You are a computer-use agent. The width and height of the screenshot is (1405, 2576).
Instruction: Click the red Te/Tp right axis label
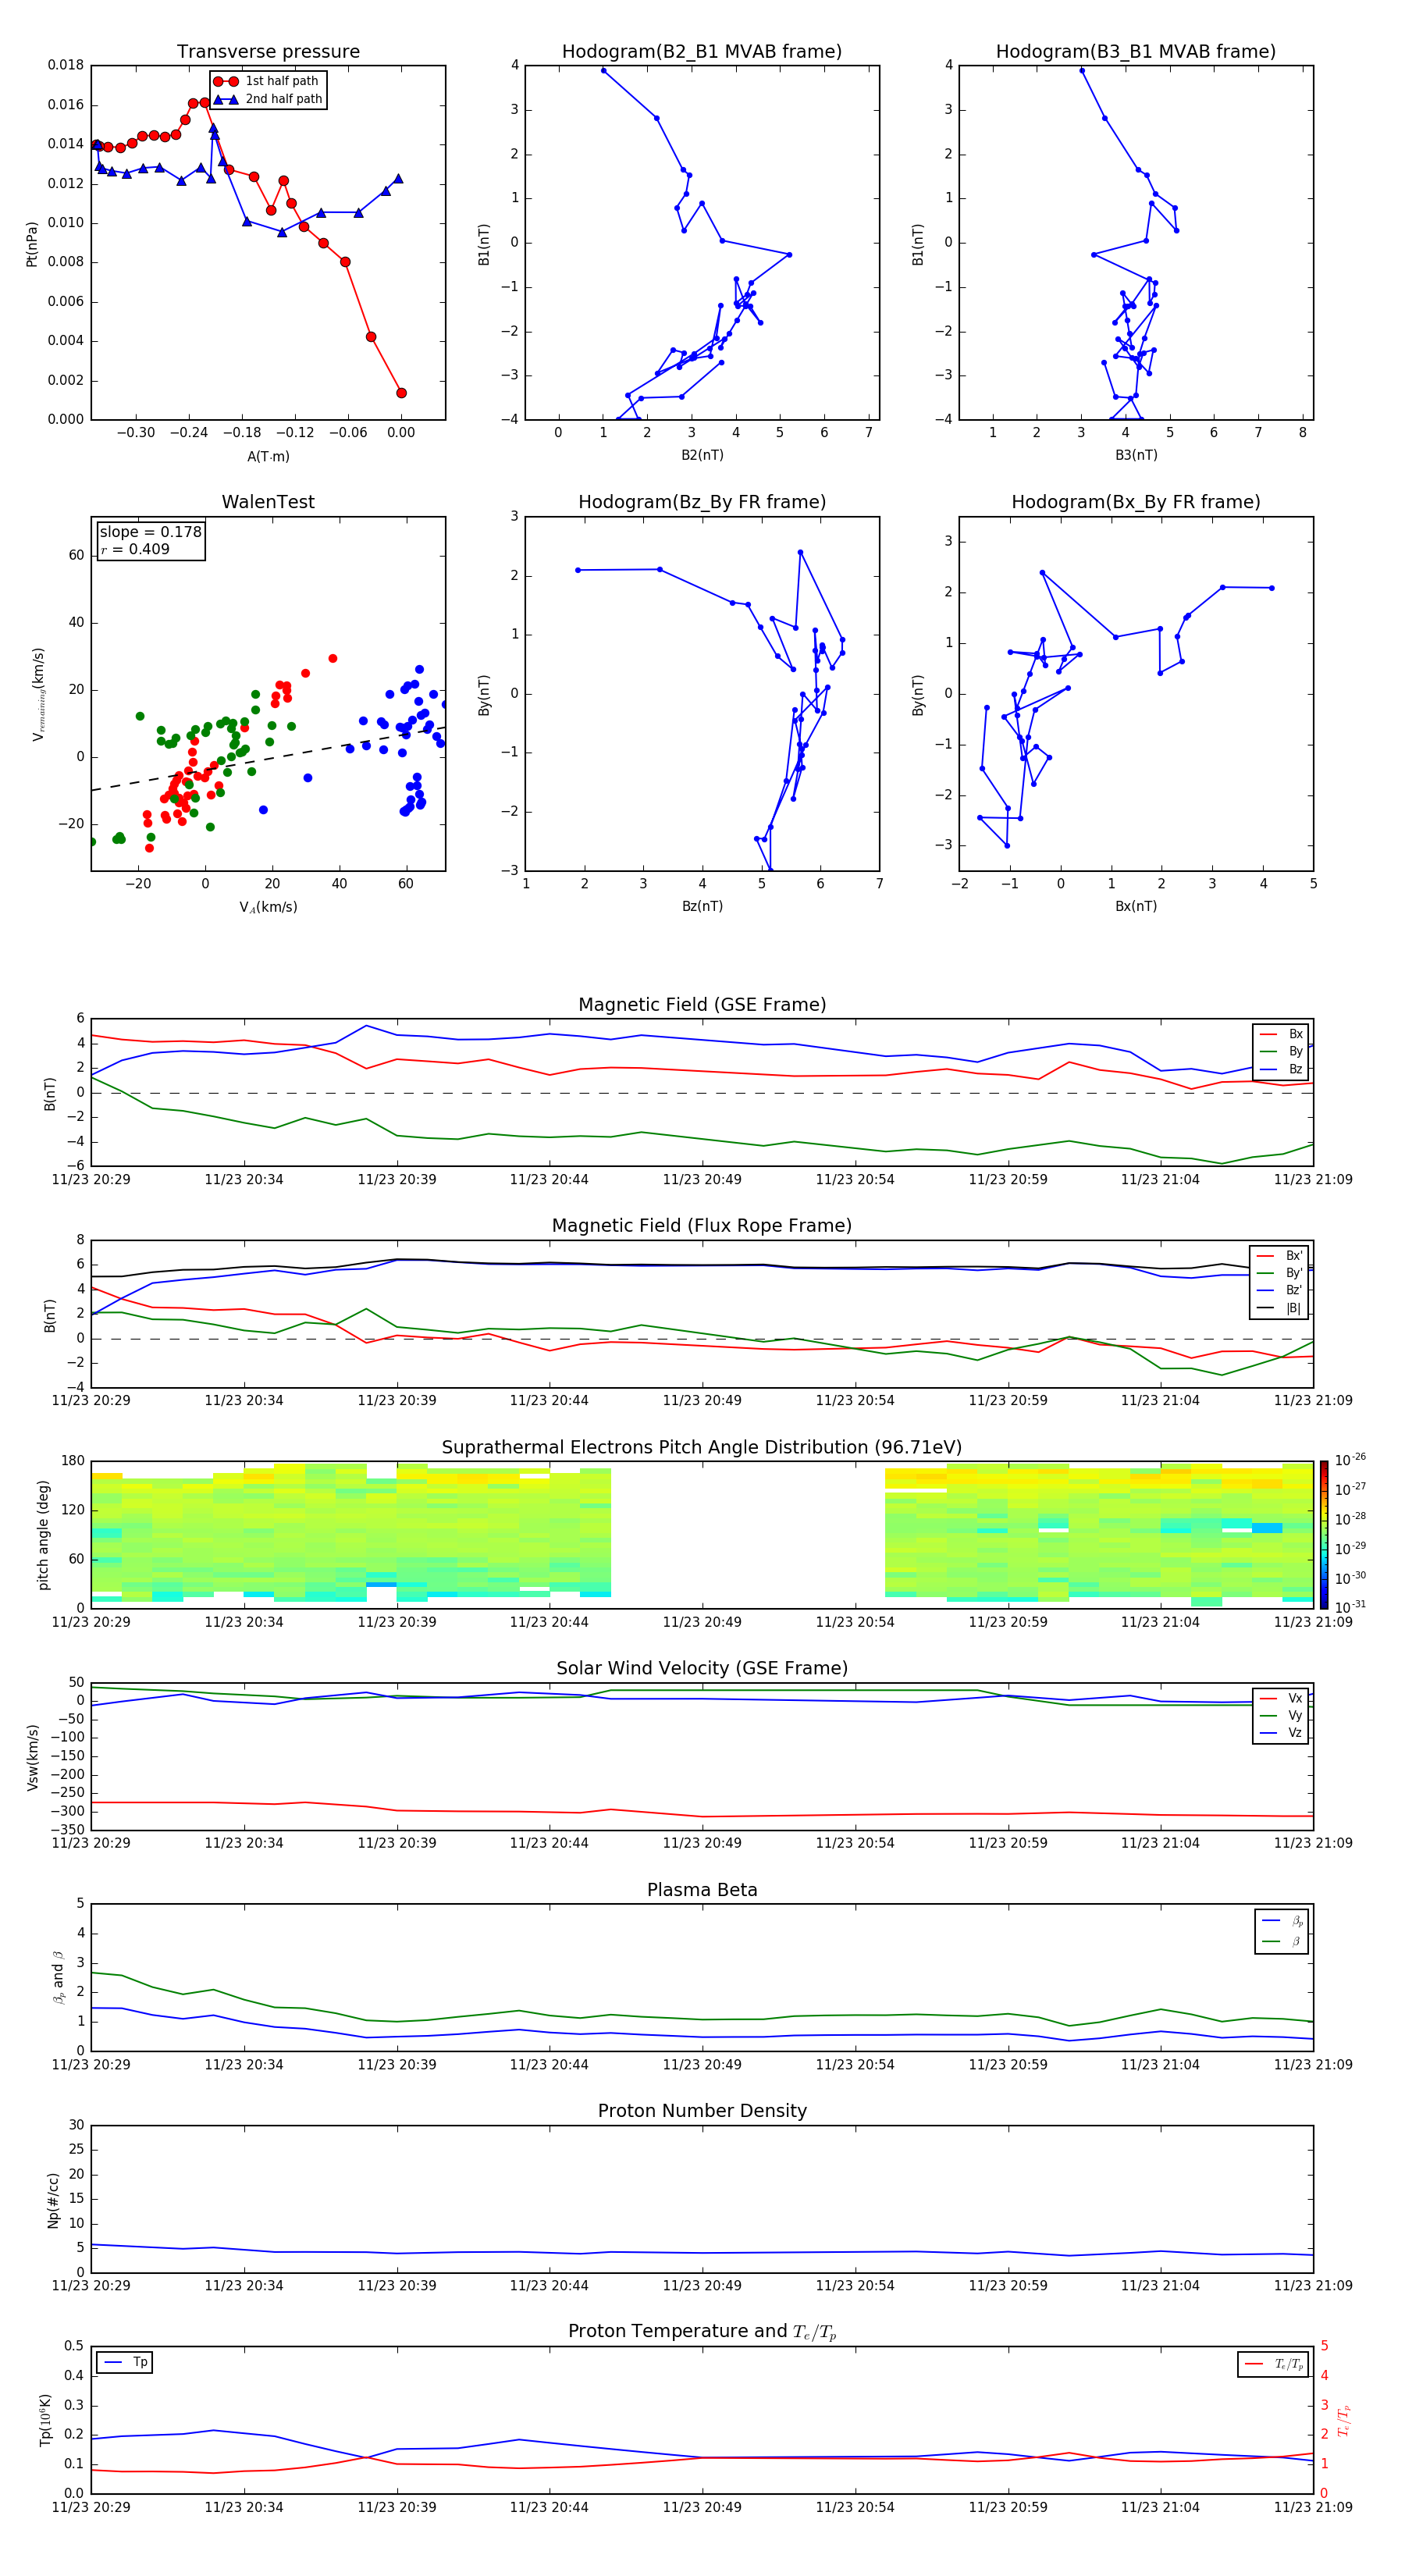tap(1343, 2420)
